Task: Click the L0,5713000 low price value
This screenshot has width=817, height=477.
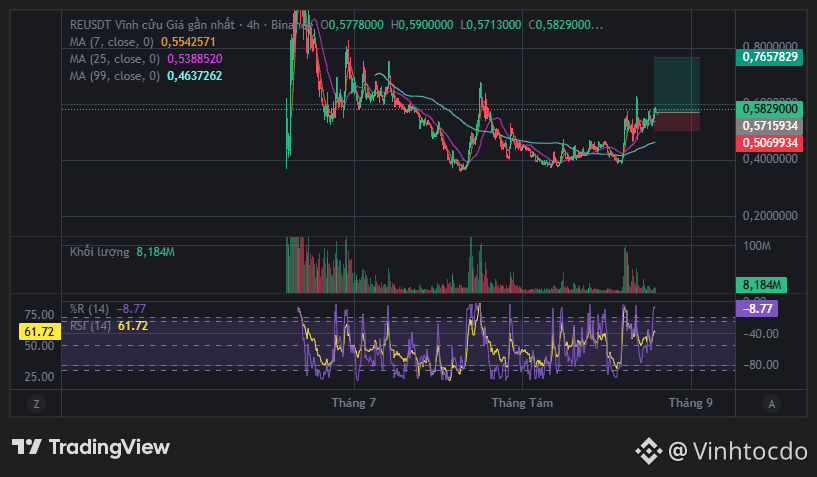Action: 491,25
